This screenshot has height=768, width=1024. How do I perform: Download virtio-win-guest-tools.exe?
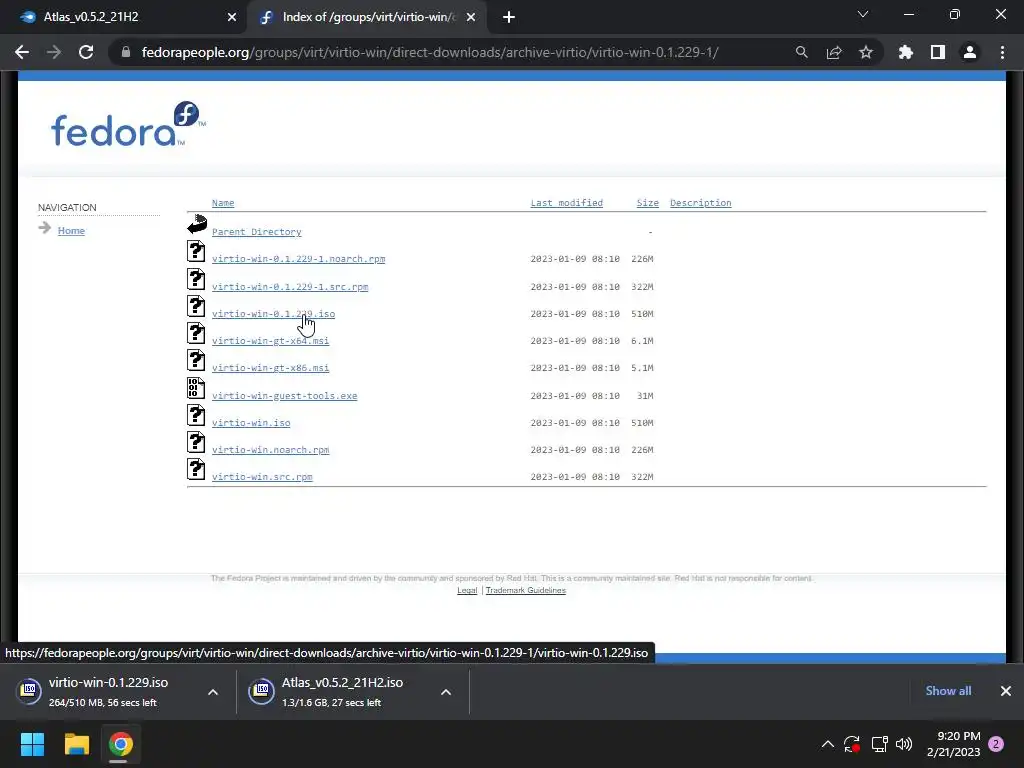(x=284, y=396)
